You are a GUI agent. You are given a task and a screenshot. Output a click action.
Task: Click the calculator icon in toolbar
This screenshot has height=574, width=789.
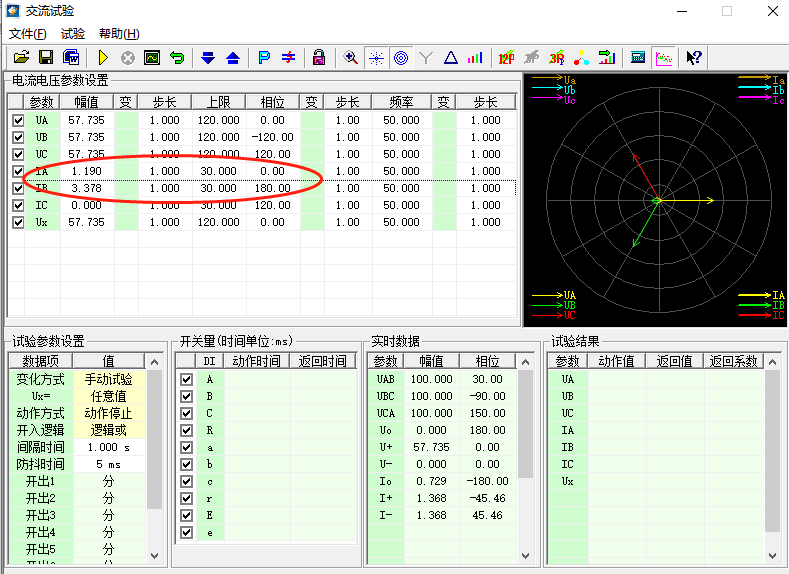click(x=638, y=58)
